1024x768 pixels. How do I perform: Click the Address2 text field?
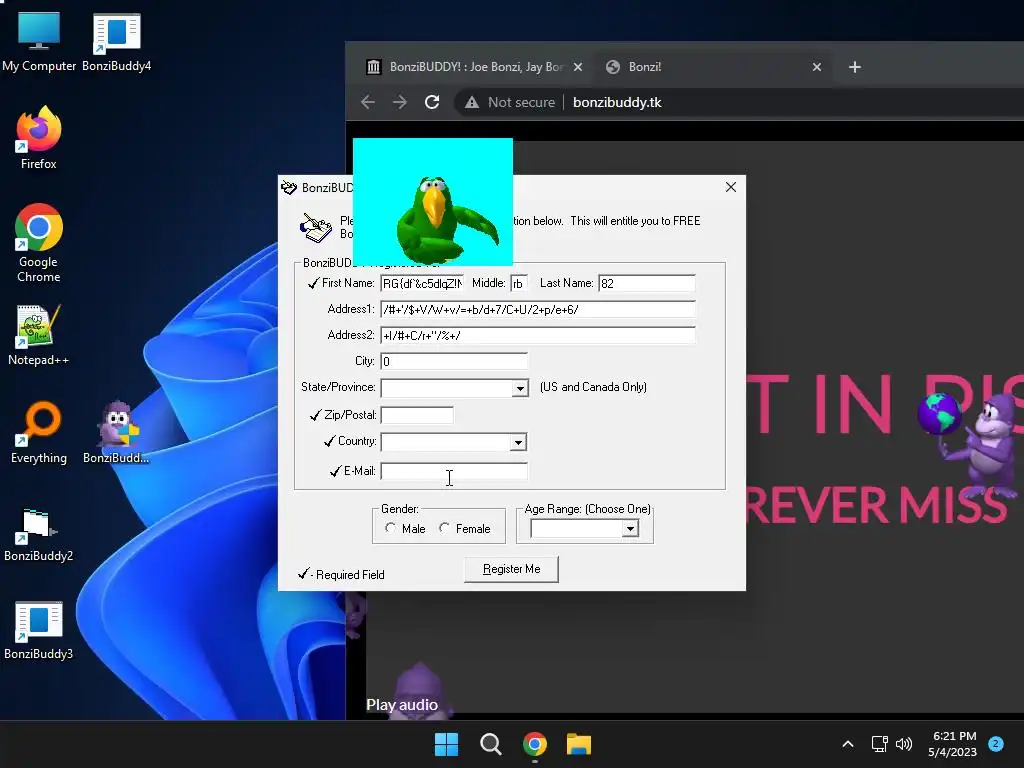[x=538, y=336]
